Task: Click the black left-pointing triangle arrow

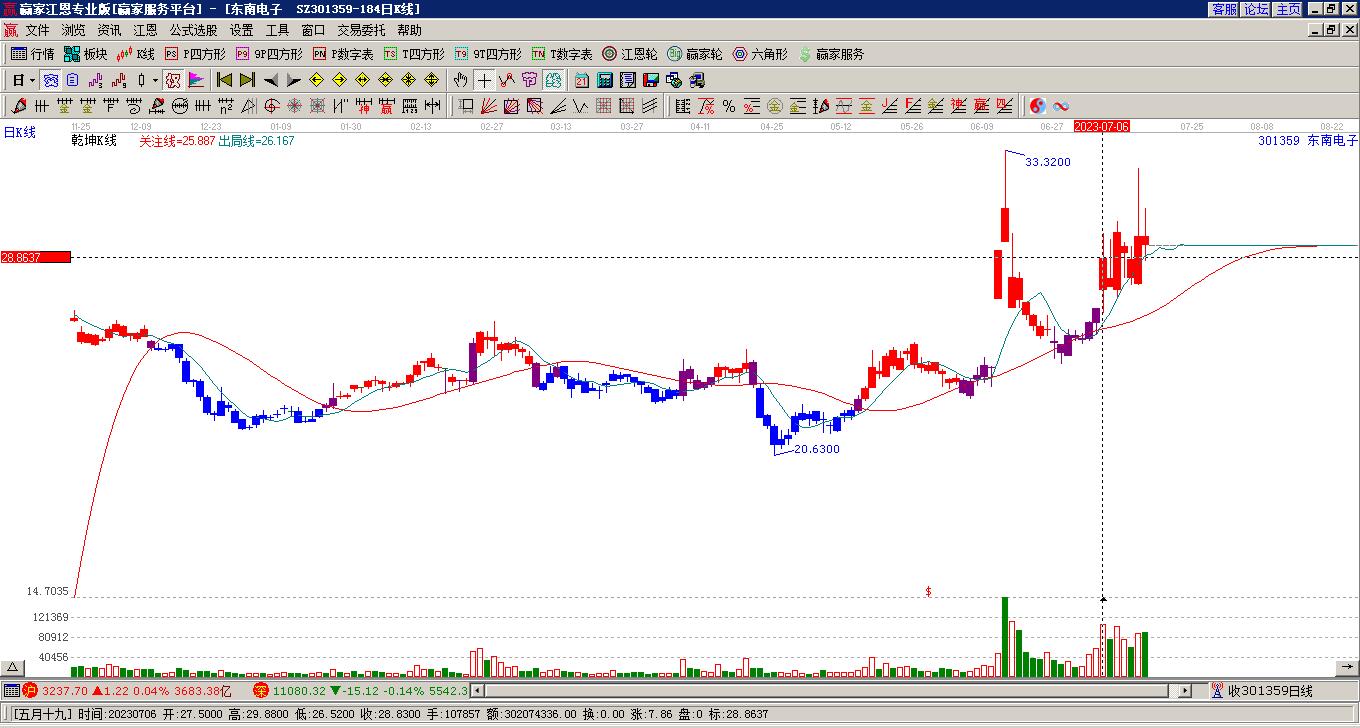Action: pos(271,80)
